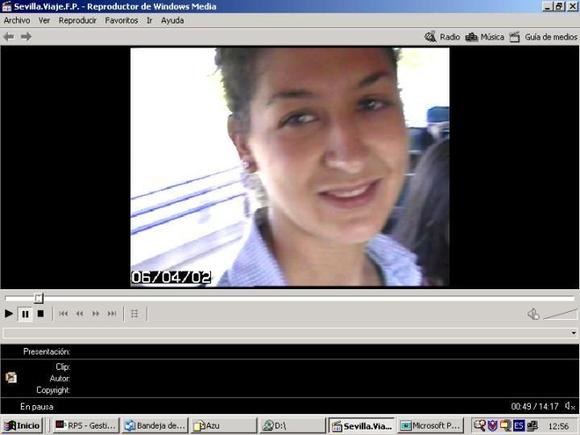Open the Favoritos menu

coord(121,20)
